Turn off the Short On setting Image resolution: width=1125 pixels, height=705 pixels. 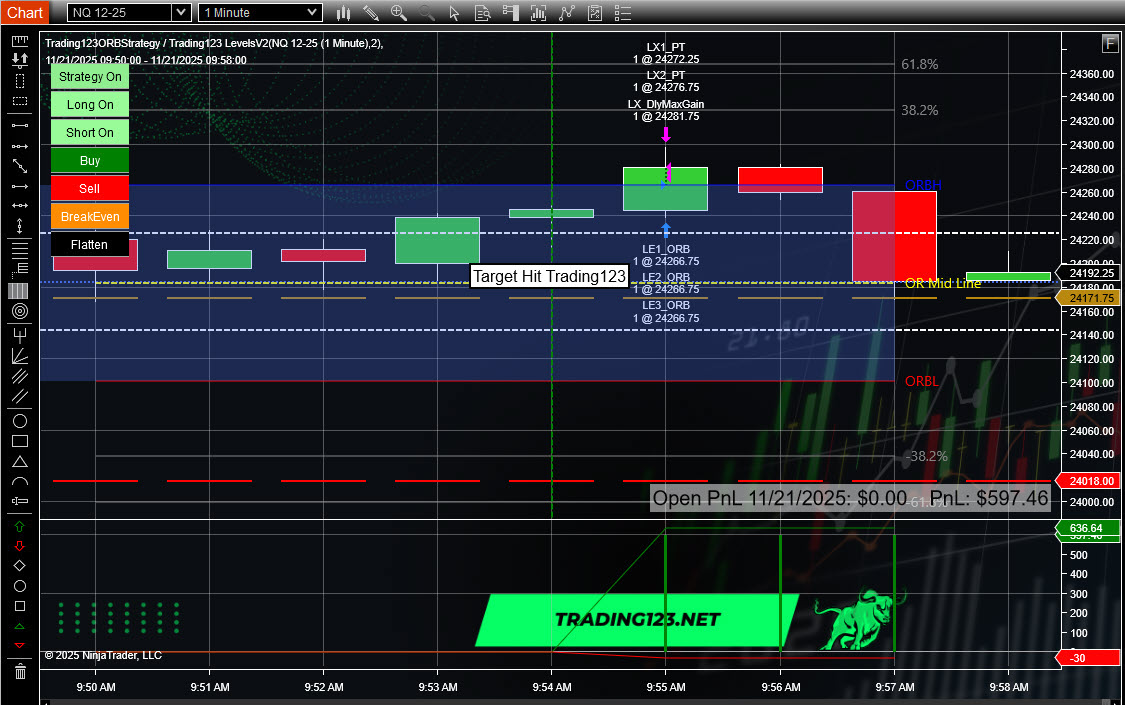point(89,131)
